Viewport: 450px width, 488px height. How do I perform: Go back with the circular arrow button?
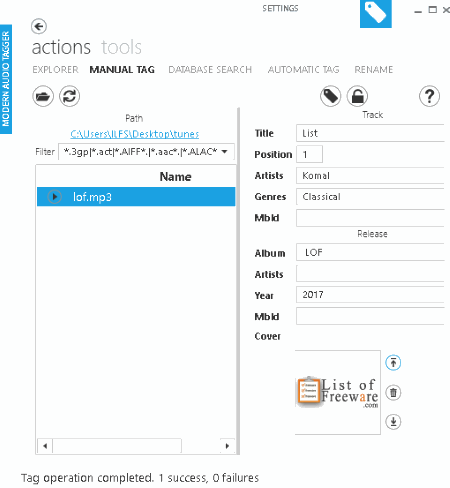point(39,26)
